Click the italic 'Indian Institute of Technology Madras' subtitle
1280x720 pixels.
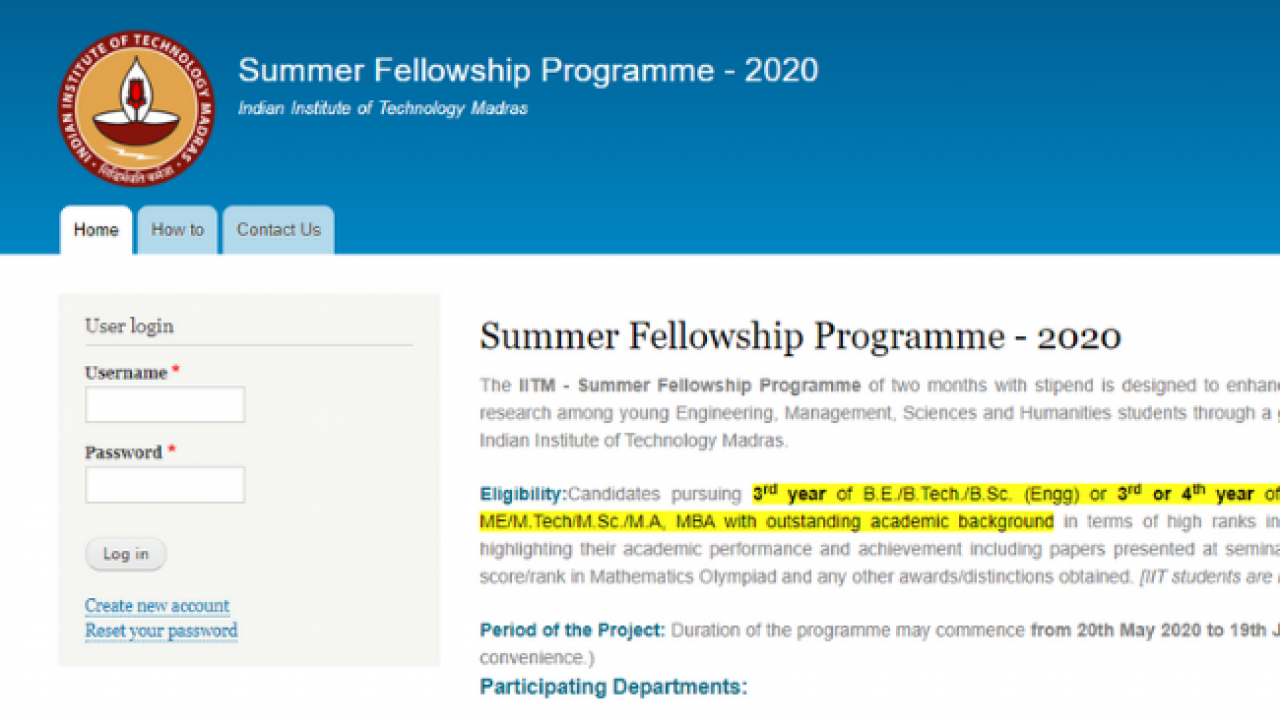point(383,108)
